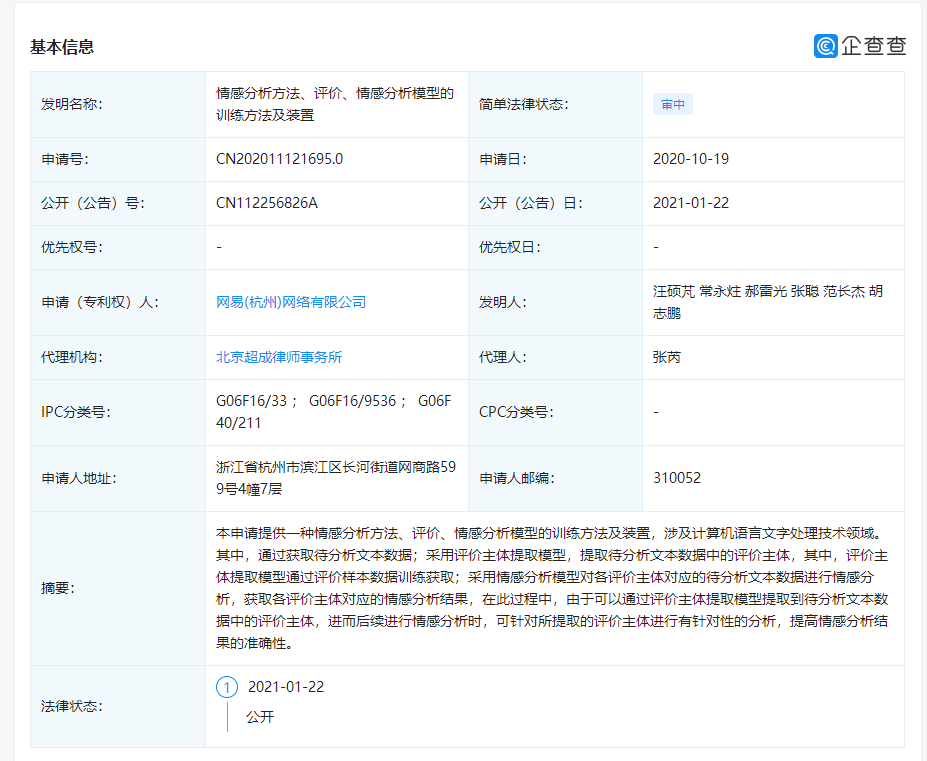This screenshot has width=927, height=761.
Task: Open the 网易(杭州)网络有限公司 applicant link
Action: tap(291, 302)
